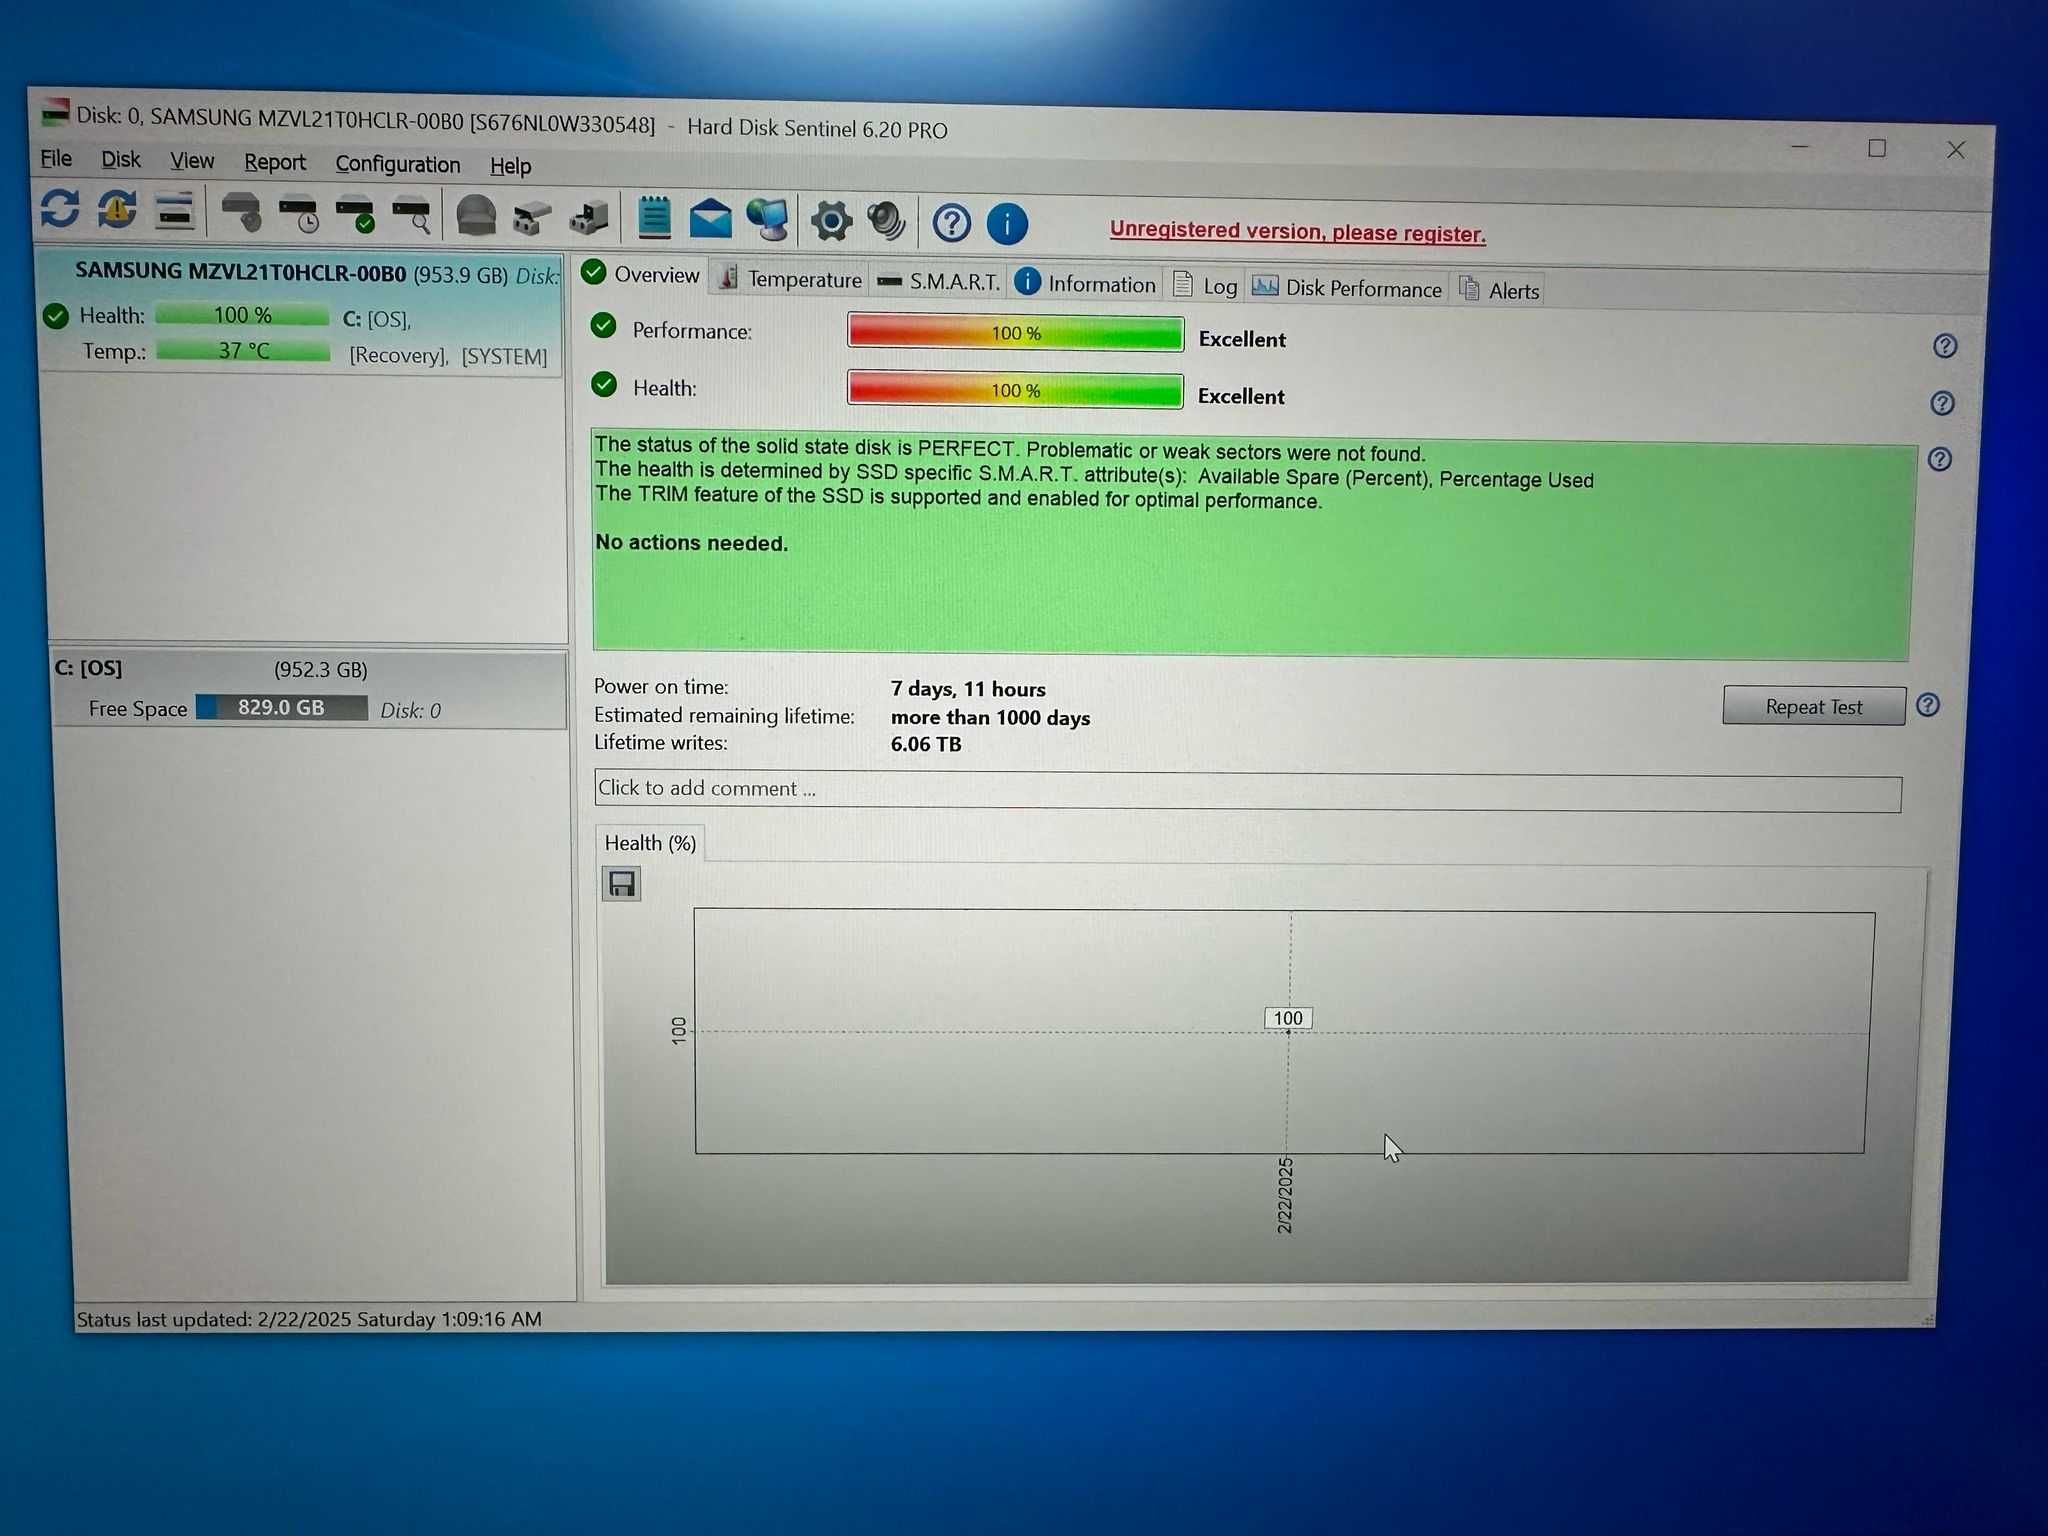Open the Disk menu
This screenshot has height=1536, width=2048.
pos(121,160)
